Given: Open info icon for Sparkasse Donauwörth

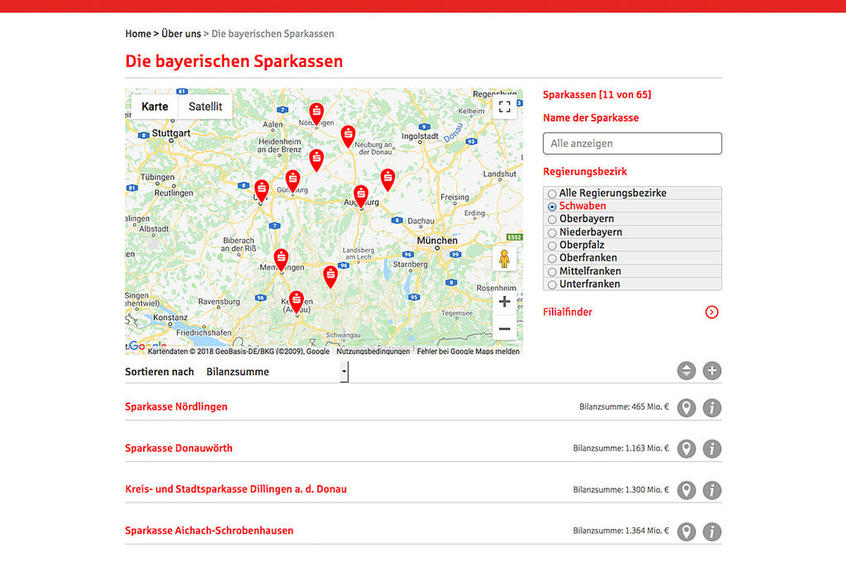Looking at the screenshot, I should coord(712,449).
